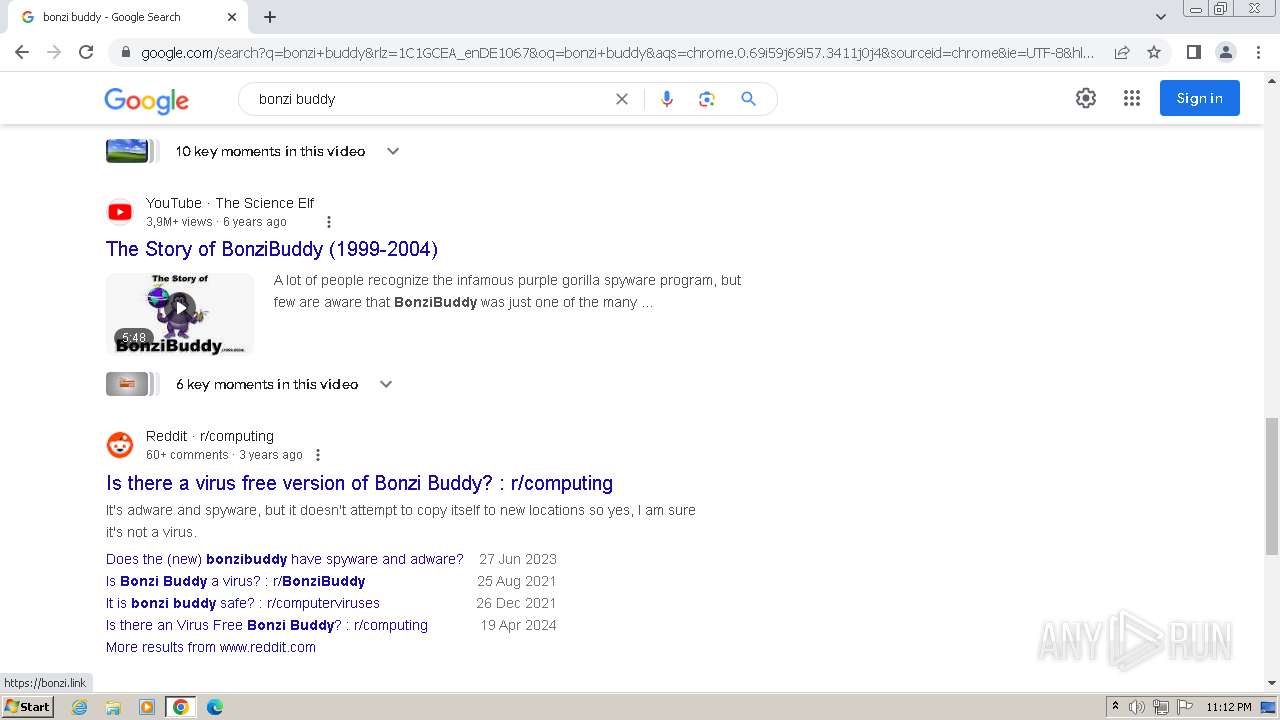Viewport: 1280px width, 720px height.
Task: Open The Story of BonziBuddy (1999-2004)
Action: [272, 249]
